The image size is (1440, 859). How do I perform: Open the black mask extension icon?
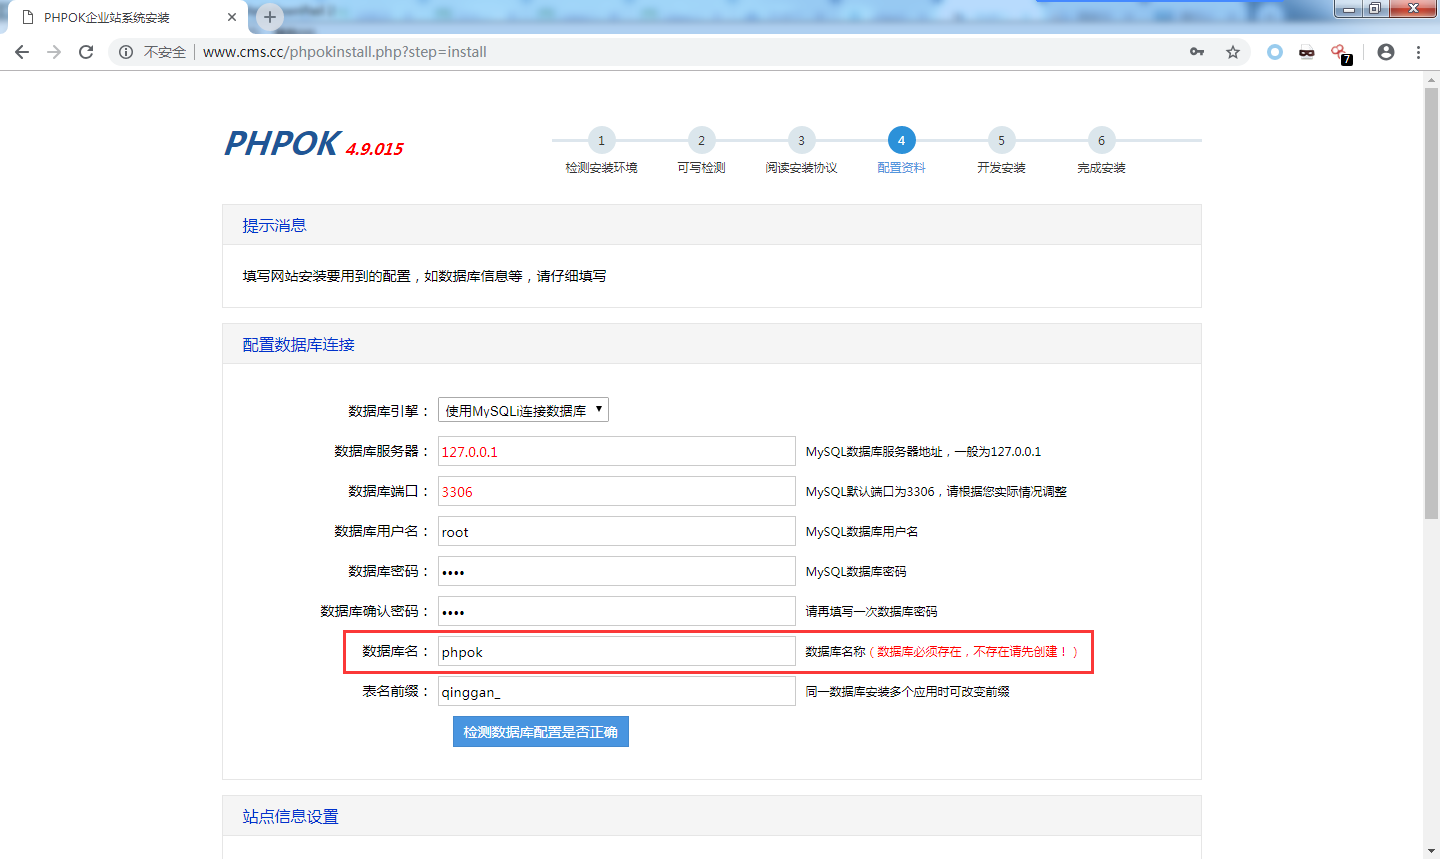point(1306,53)
